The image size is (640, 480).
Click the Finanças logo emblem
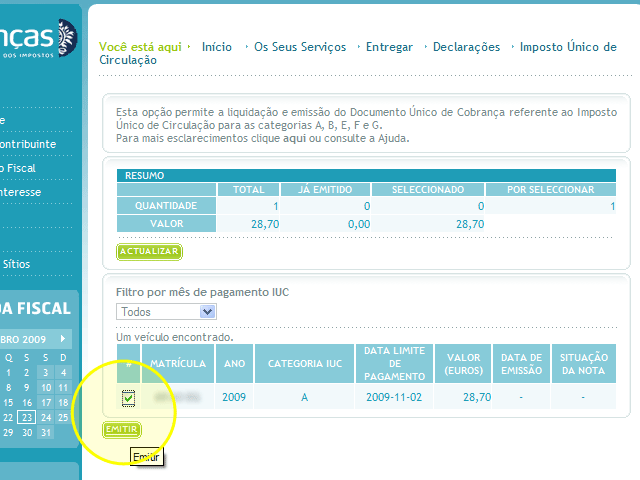point(67,38)
